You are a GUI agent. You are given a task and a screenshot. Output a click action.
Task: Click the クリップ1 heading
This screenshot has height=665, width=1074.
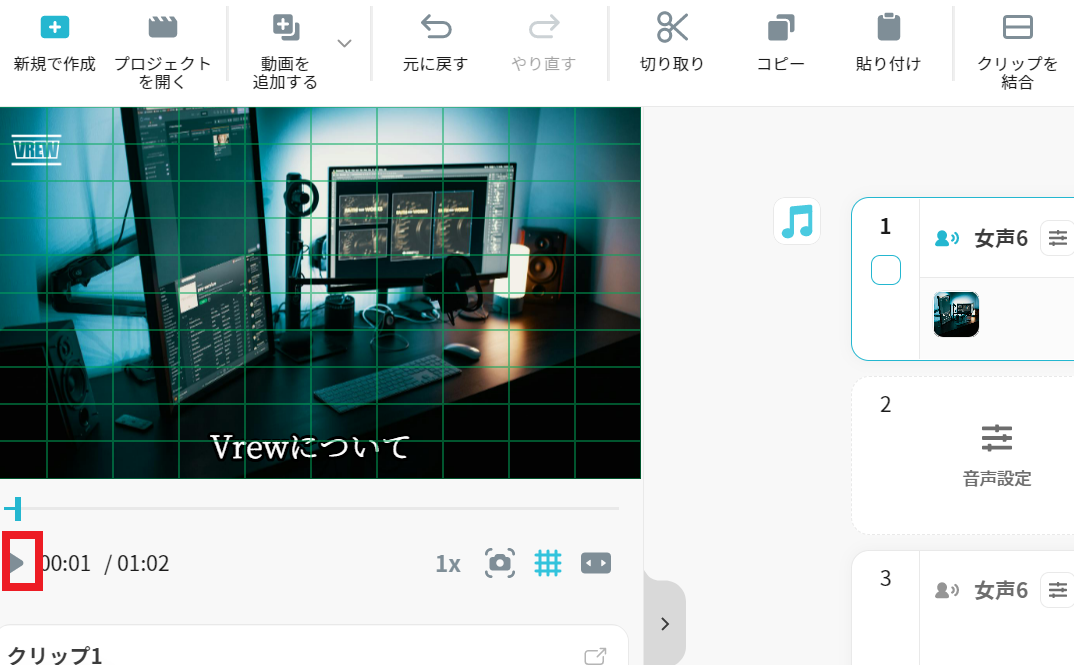[x=54, y=655]
